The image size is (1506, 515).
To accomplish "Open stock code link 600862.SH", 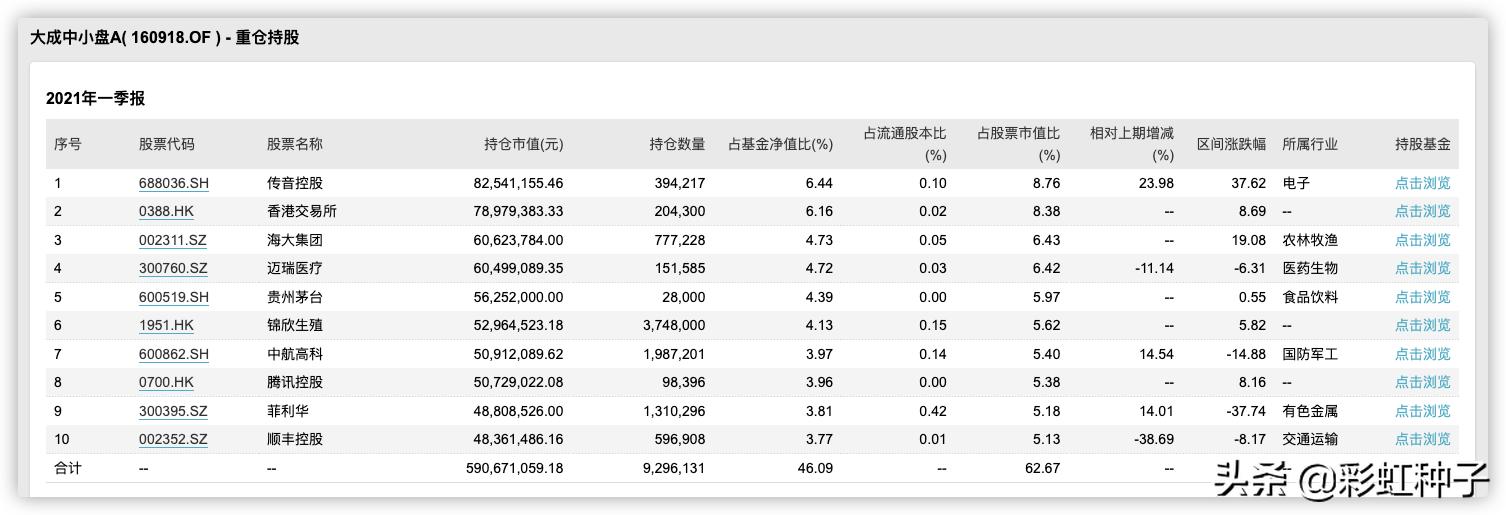I will (x=174, y=354).
